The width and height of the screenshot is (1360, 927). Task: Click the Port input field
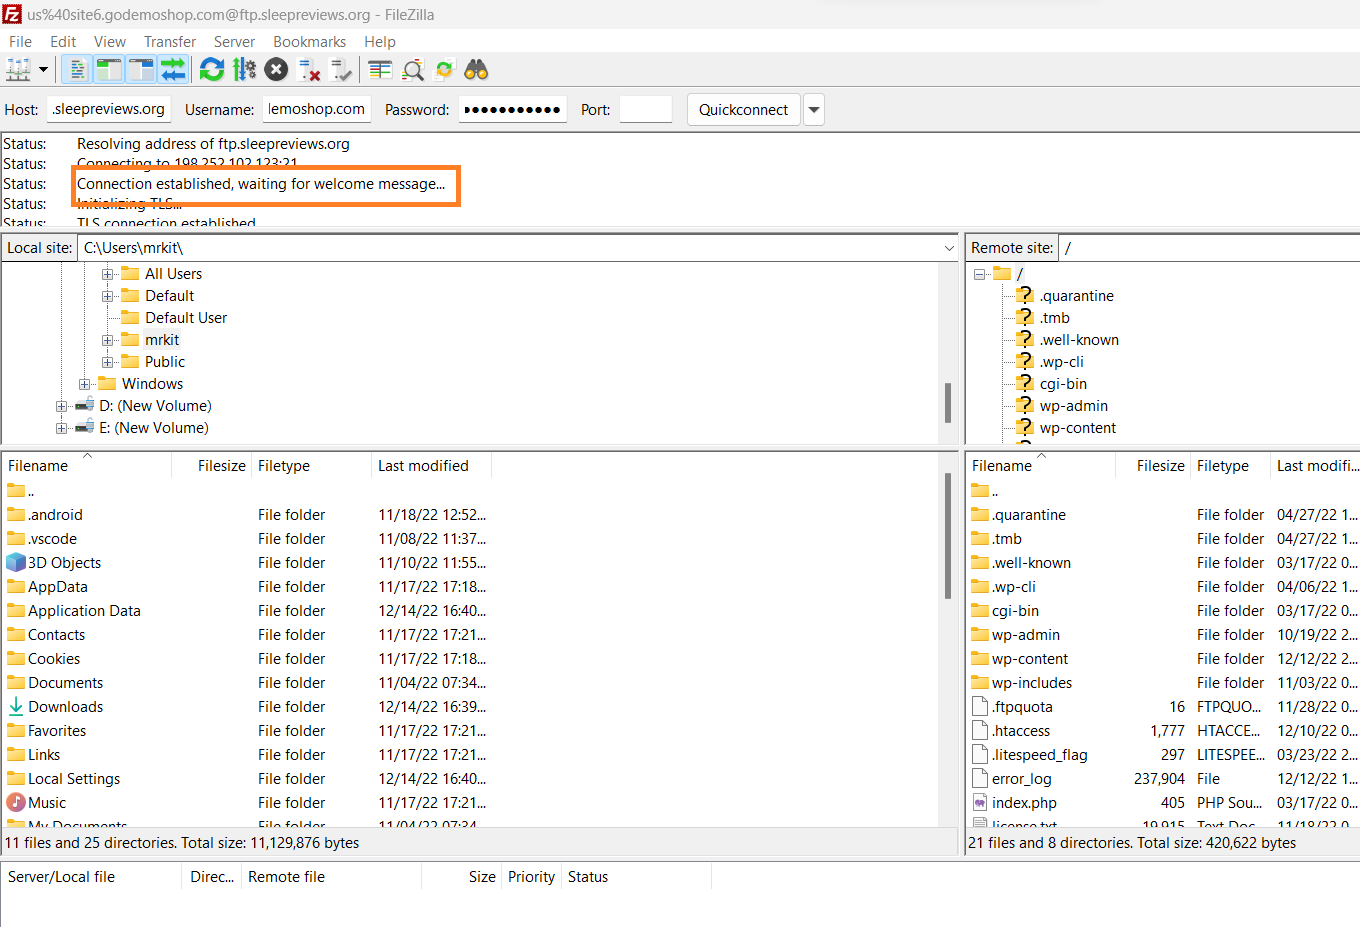pos(646,109)
